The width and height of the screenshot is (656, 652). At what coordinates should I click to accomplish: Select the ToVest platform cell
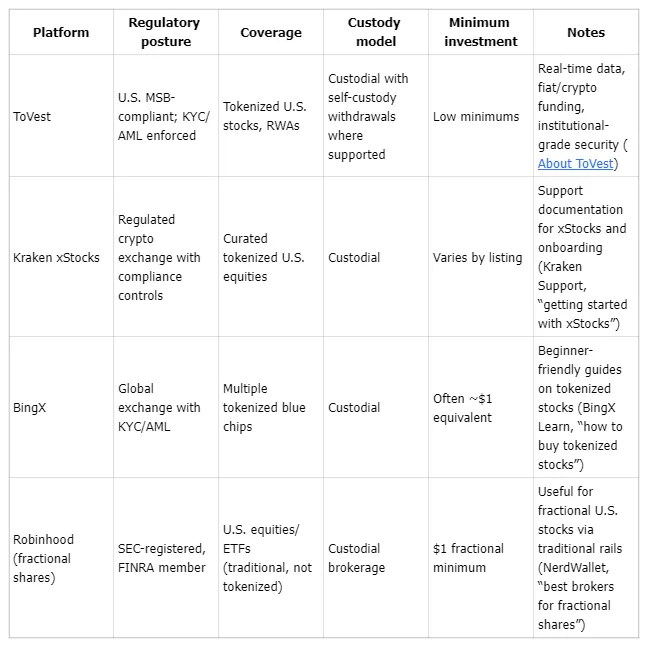pos(34,117)
